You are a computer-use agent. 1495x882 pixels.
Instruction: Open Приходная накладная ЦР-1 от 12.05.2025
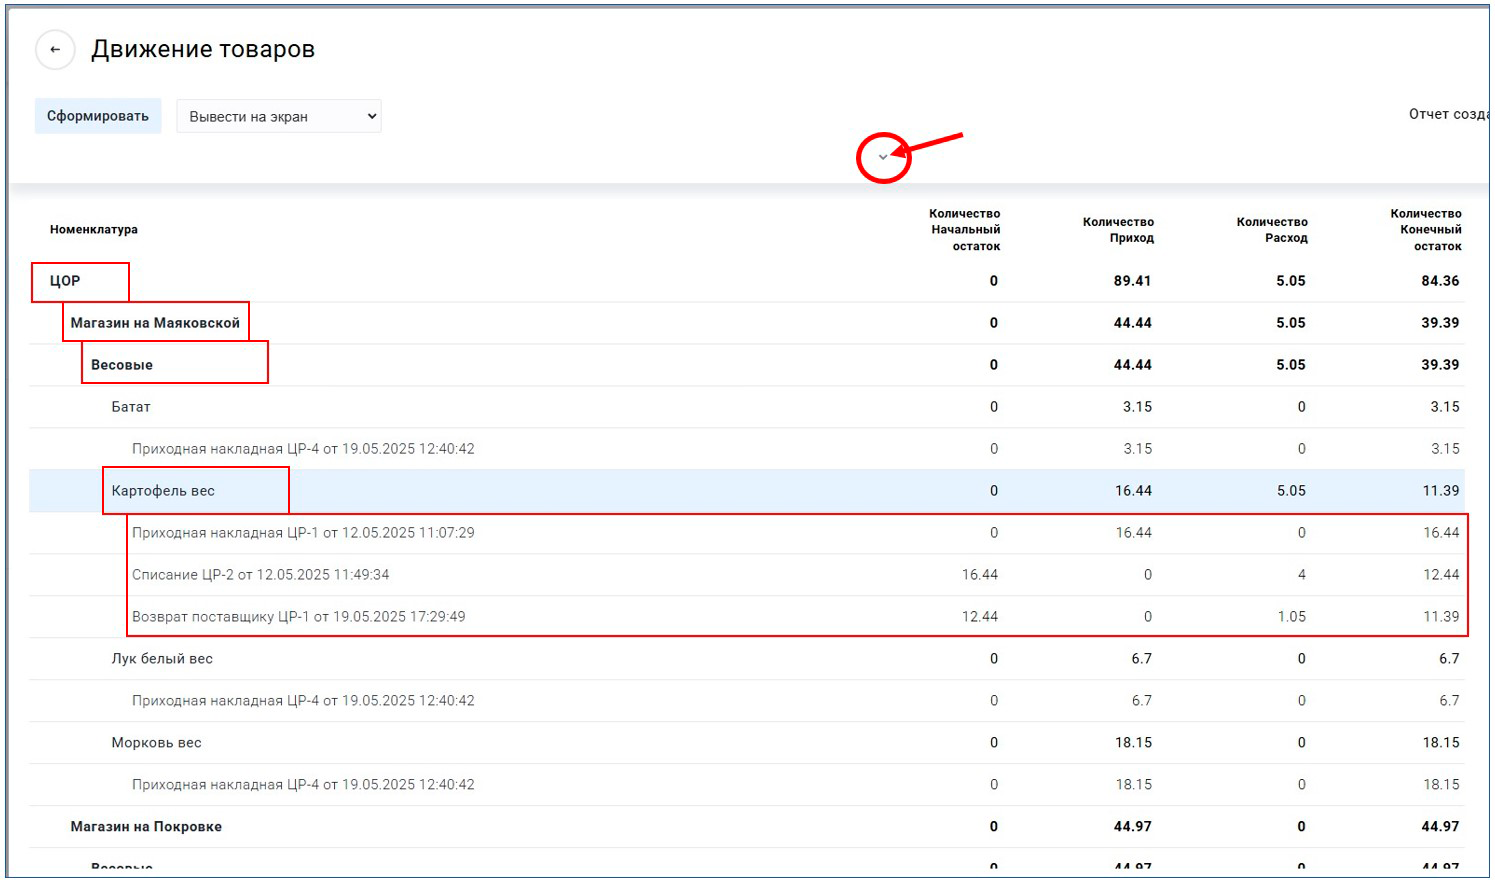click(x=303, y=533)
